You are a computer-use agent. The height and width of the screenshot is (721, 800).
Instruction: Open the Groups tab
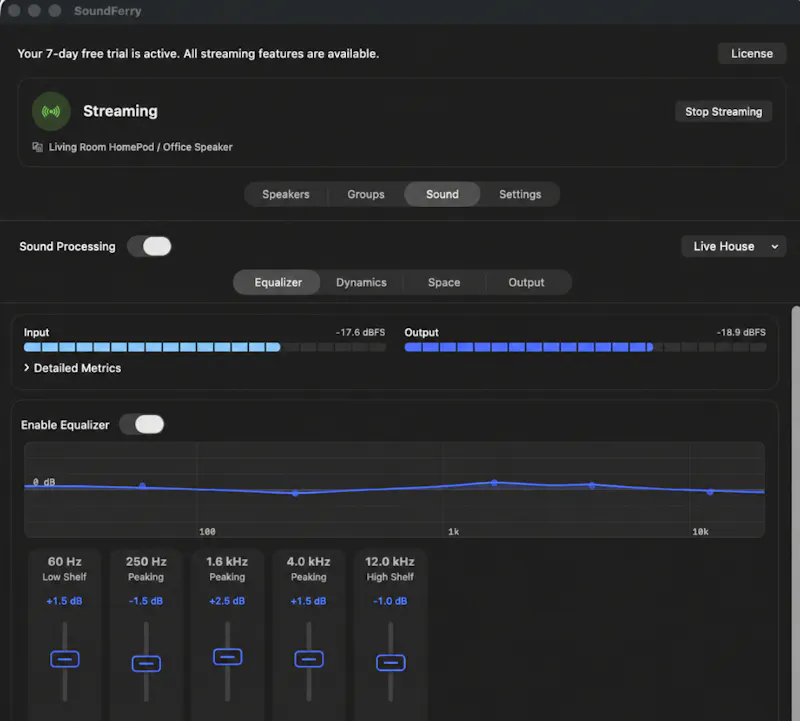click(x=366, y=194)
